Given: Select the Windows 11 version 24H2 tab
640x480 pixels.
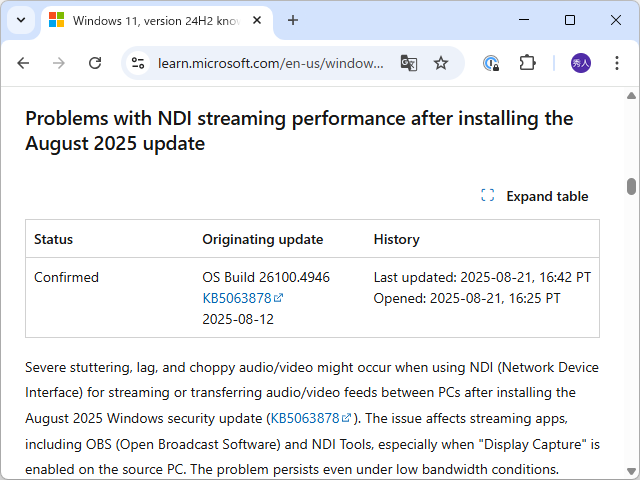Looking at the screenshot, I should (x=150, y=20).
